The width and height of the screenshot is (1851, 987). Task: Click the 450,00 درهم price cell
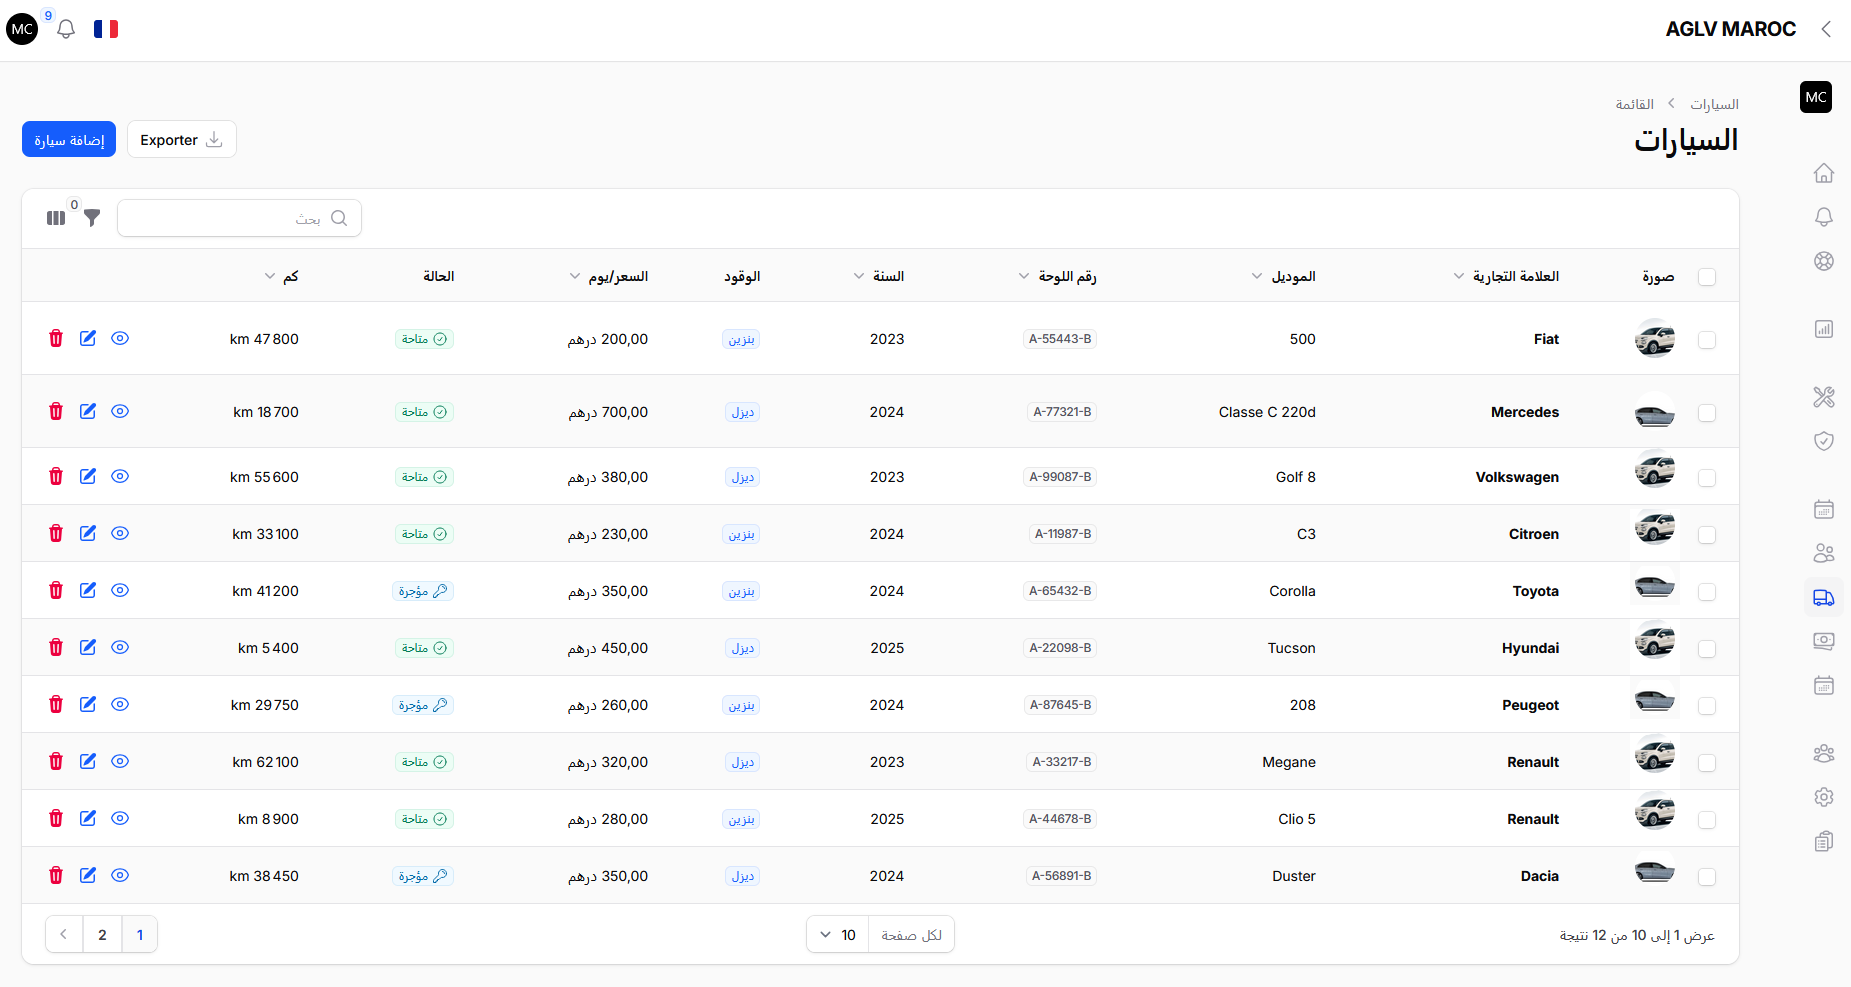click(608, 648)
